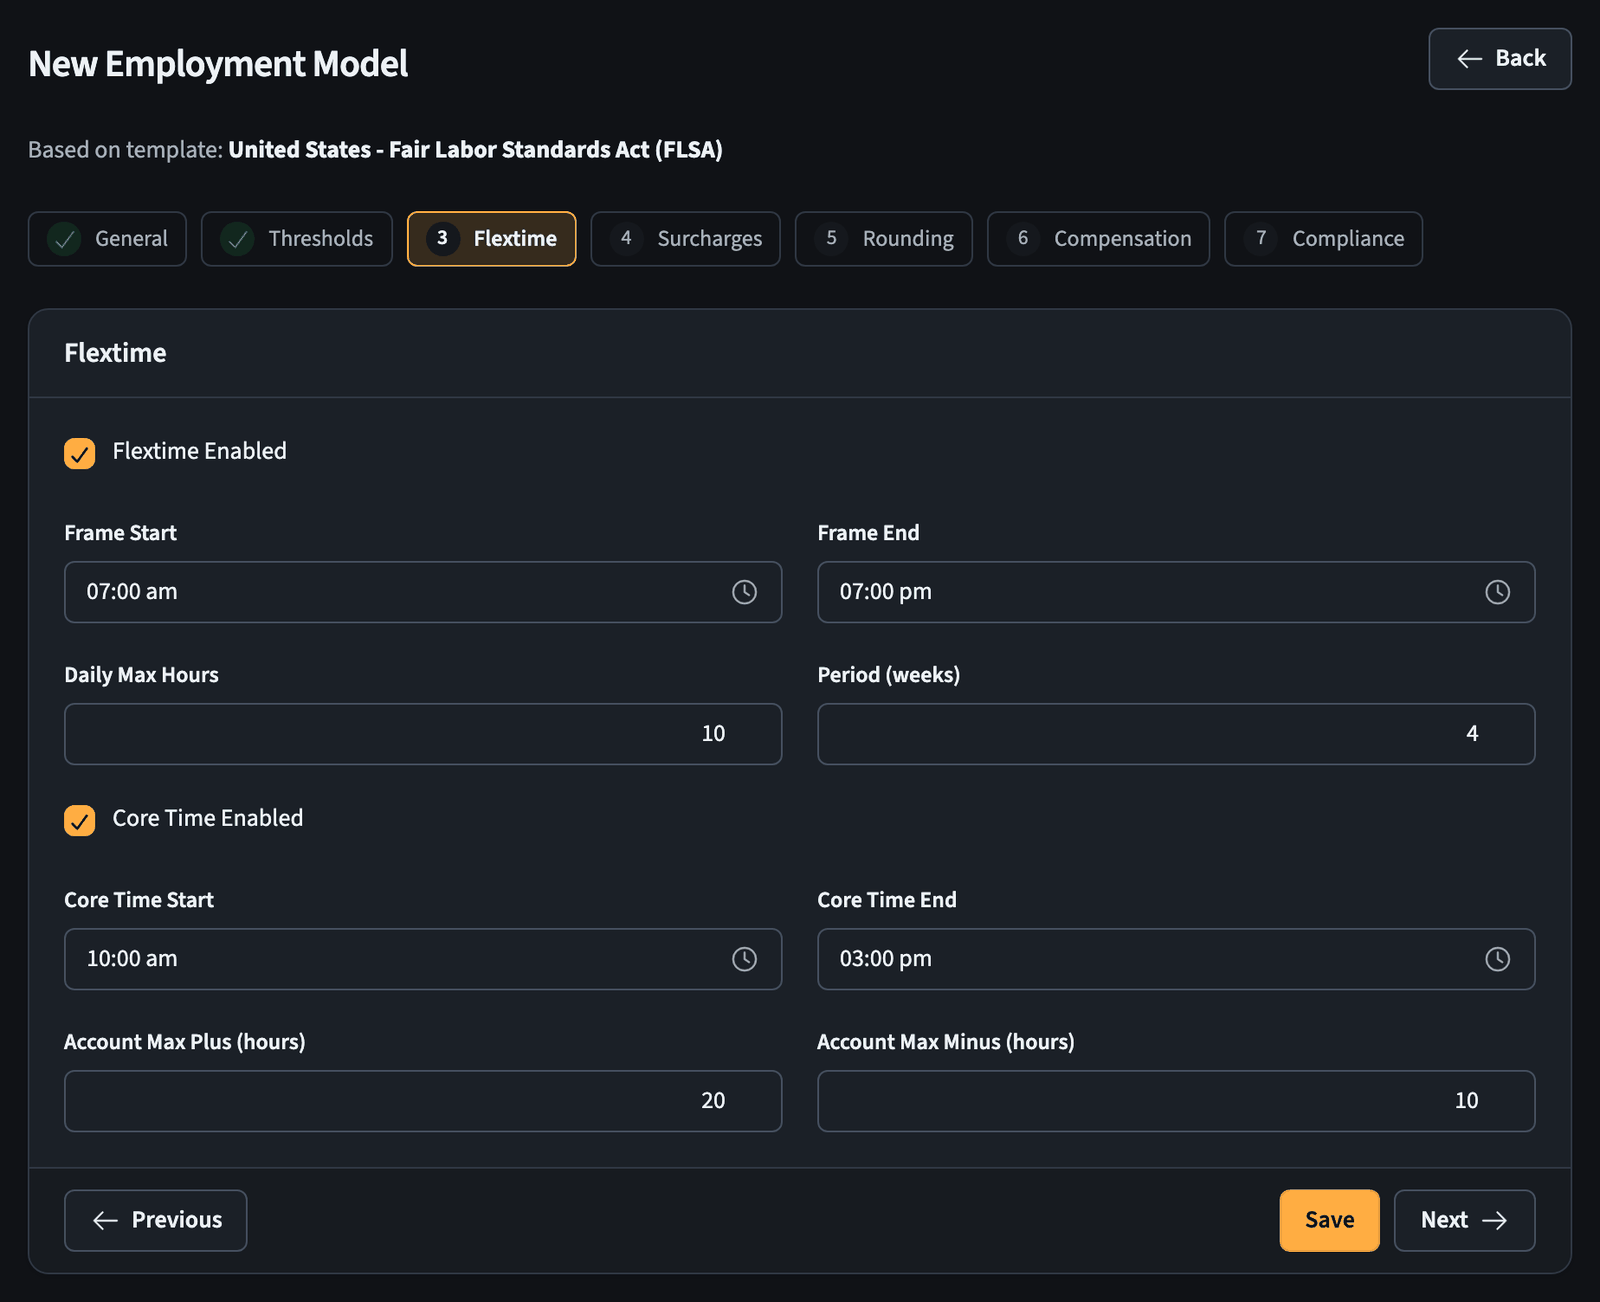Select the Flextime step tab

(x=491, y=239)
